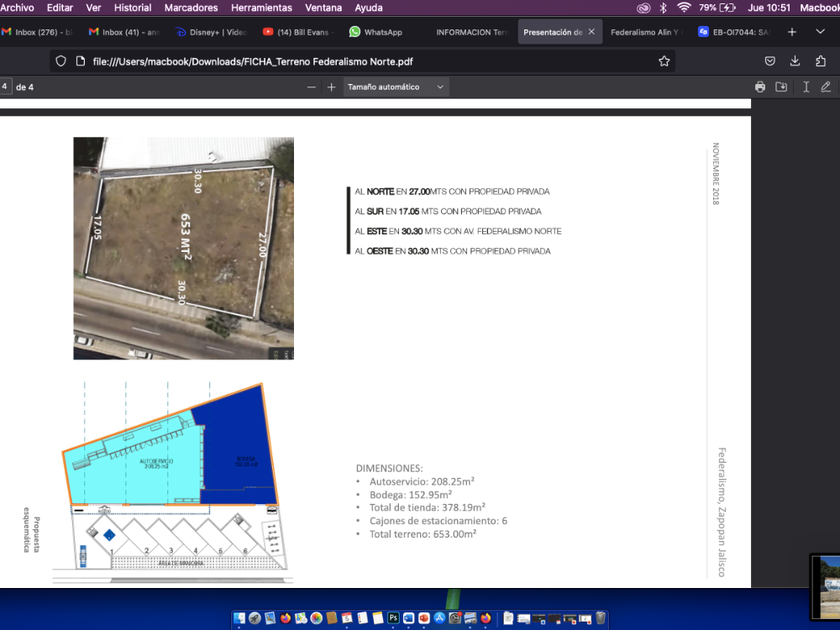
Task: Open a new tab with plus button
Action: tap(792, 32)
